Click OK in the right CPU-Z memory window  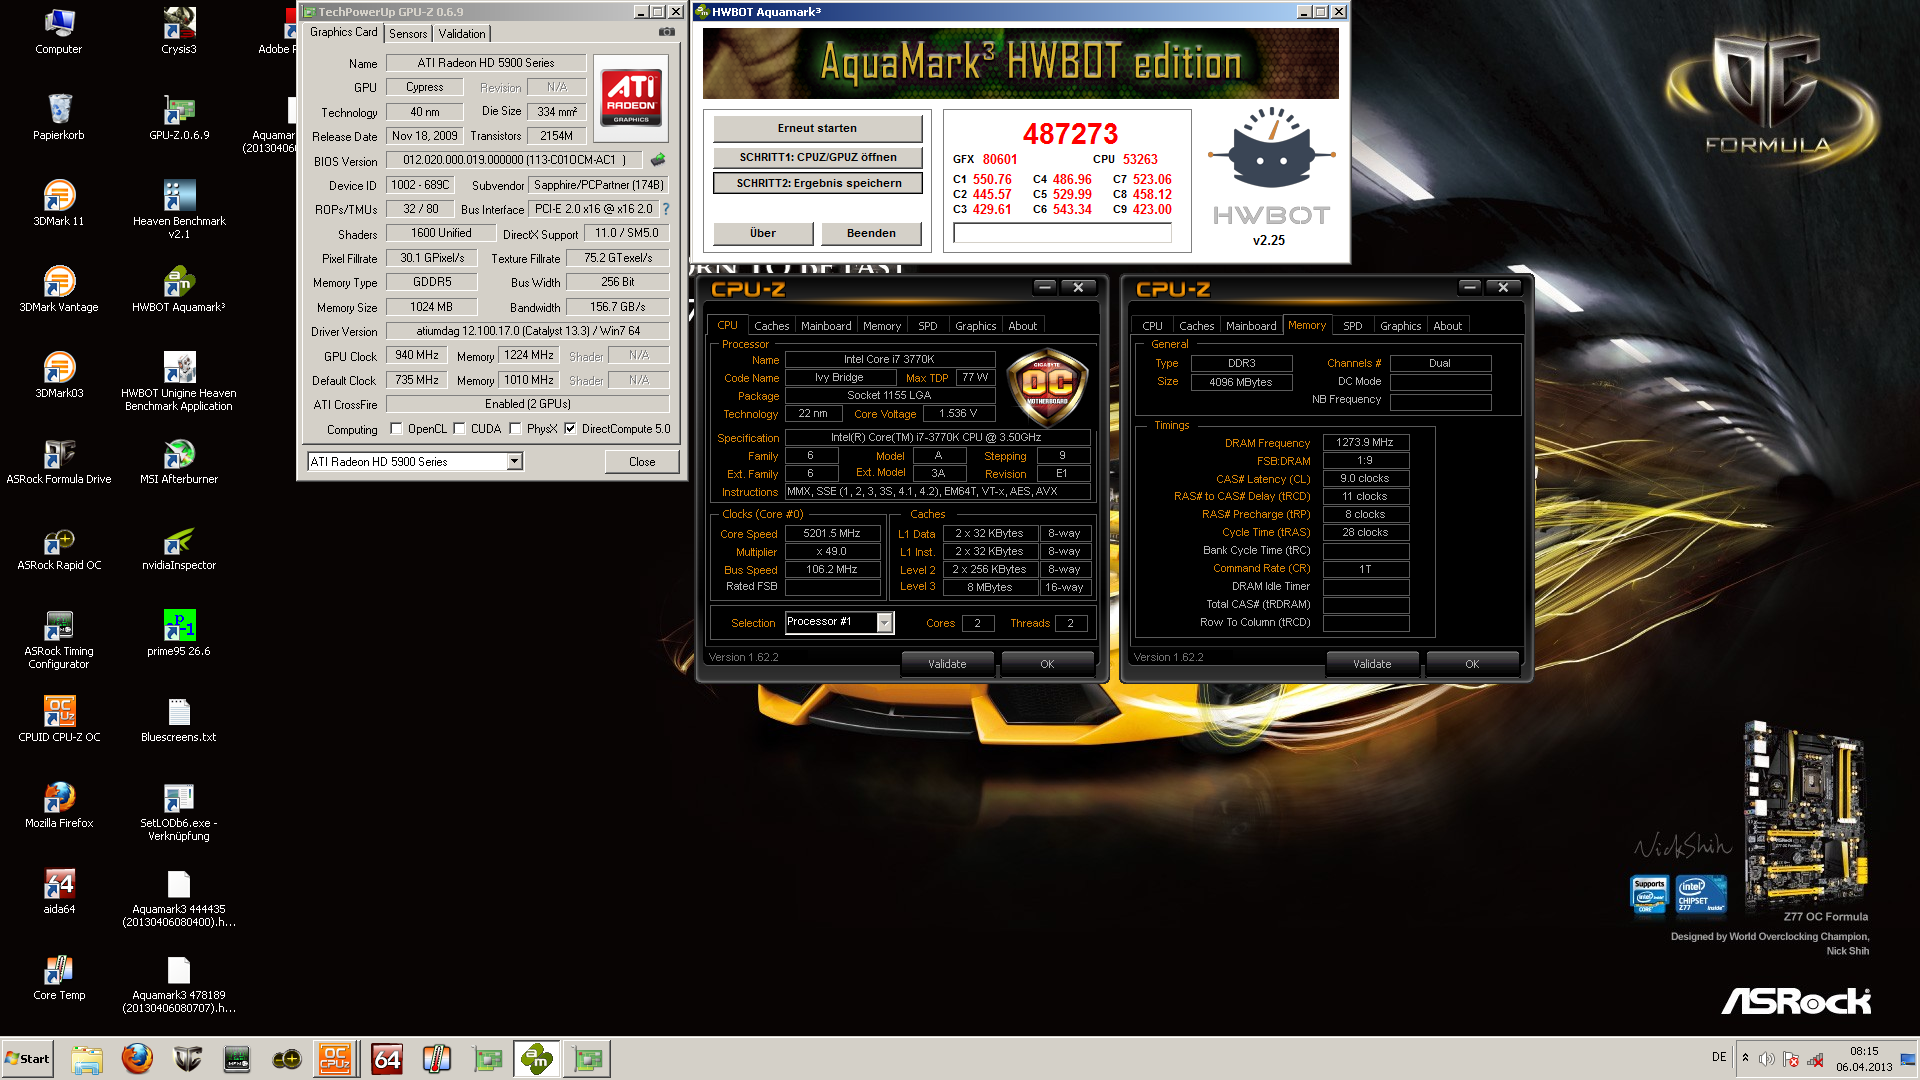(1472, 664)
